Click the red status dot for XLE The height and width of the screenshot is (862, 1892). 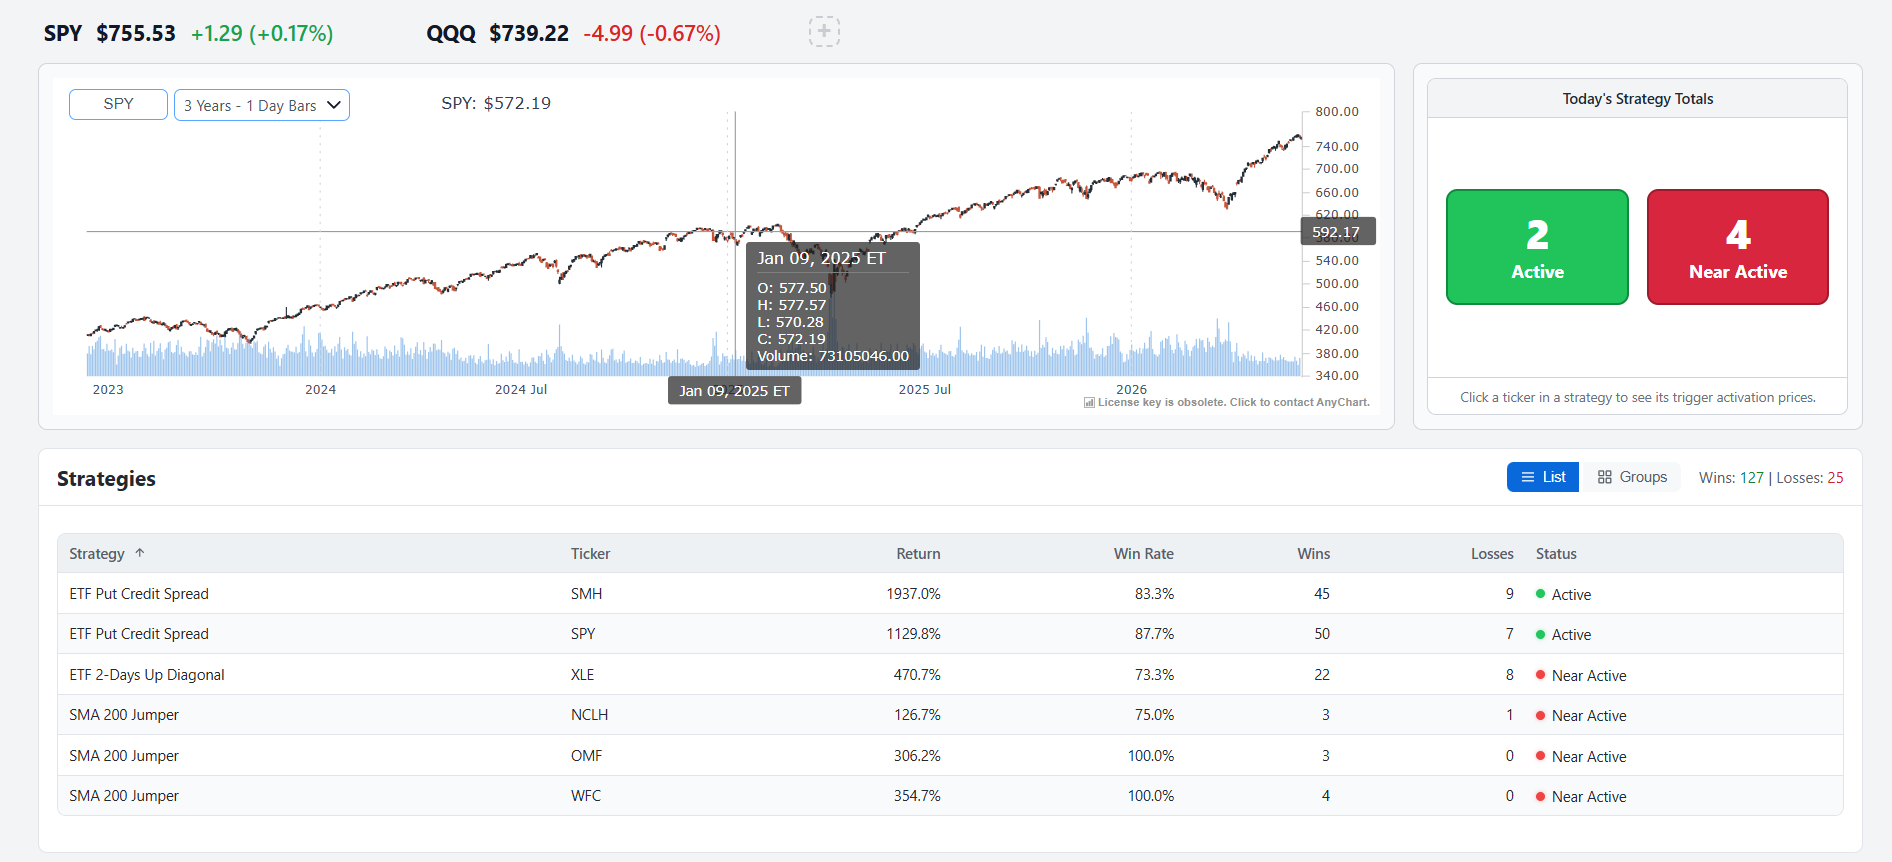tap(1540, 675)
